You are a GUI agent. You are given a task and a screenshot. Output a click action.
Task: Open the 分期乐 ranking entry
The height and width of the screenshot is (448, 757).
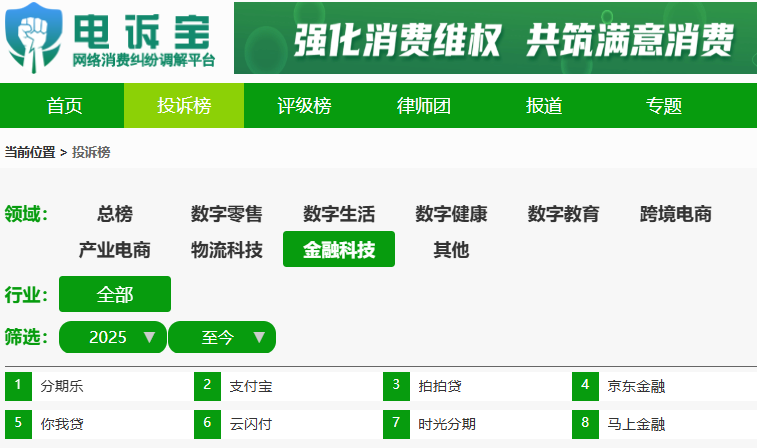click(62, 386)
